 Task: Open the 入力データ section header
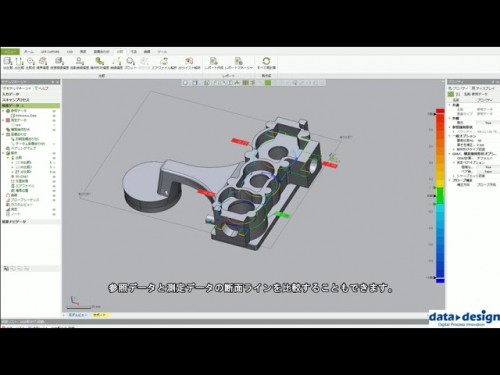(x=30, y=94)
